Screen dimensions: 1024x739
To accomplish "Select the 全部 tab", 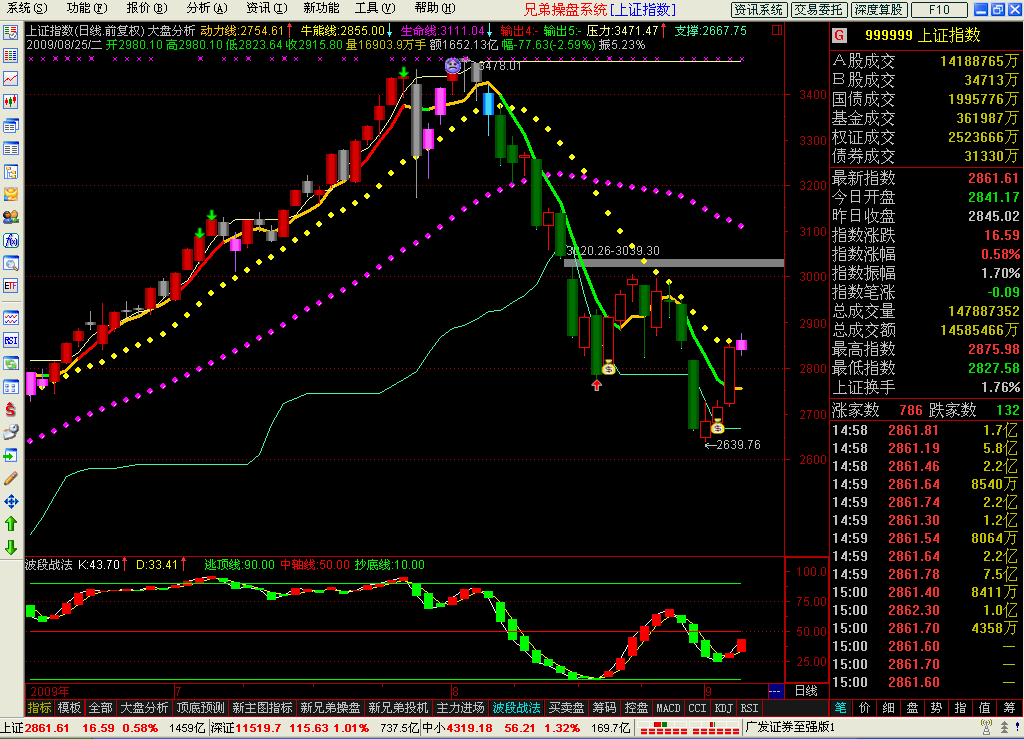I will point(101,708).
